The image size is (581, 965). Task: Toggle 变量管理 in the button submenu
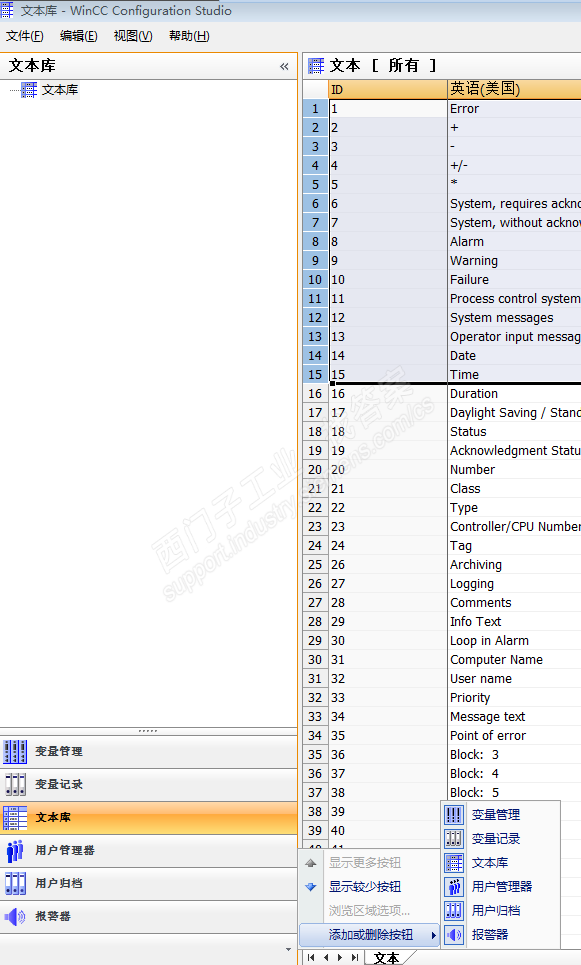(x=500, y=815)
